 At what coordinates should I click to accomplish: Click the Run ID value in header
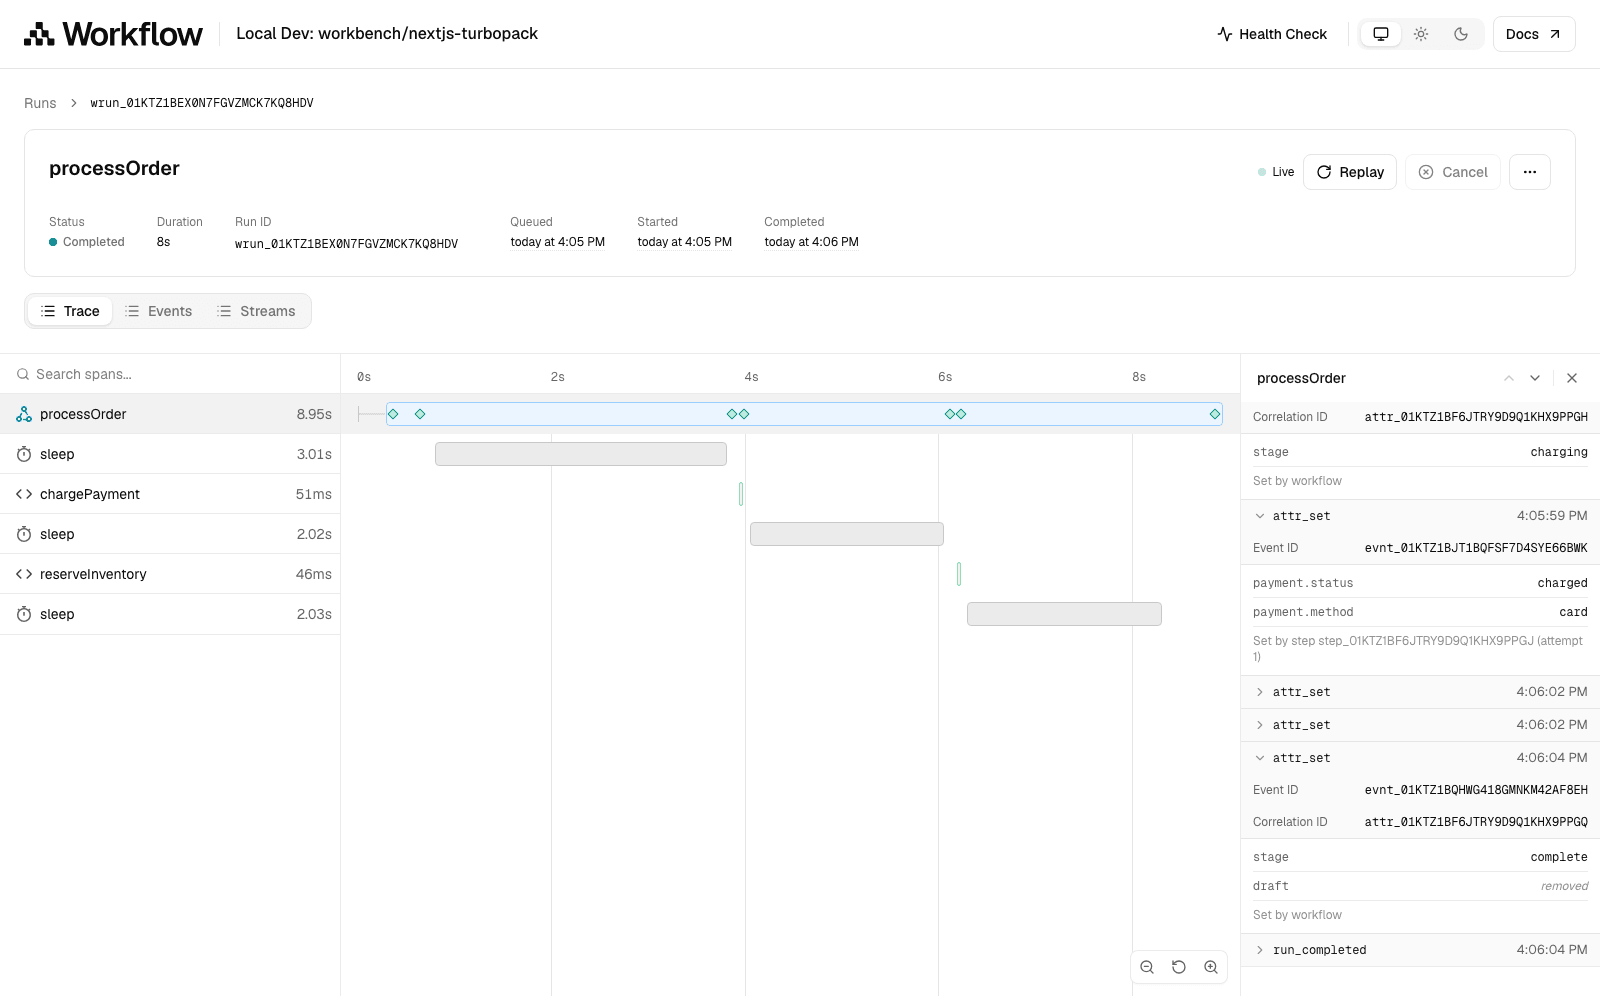pos(346,243)
